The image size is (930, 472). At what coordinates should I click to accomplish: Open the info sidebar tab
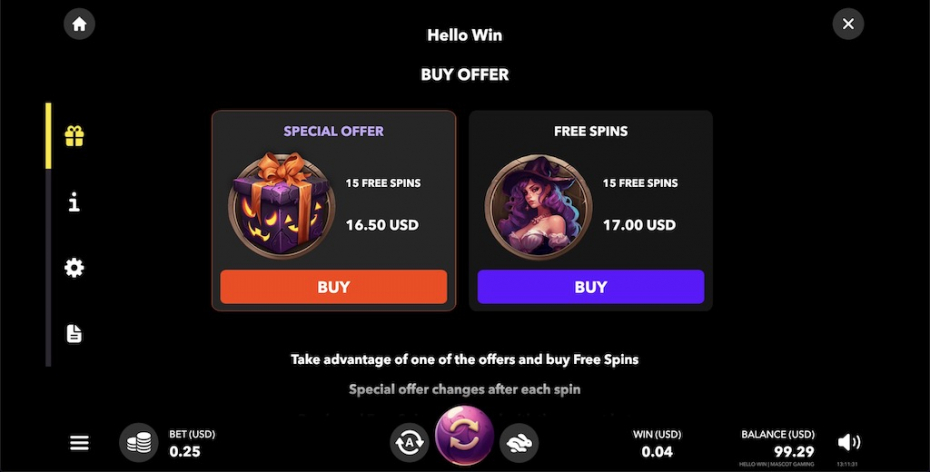(74, 202)
